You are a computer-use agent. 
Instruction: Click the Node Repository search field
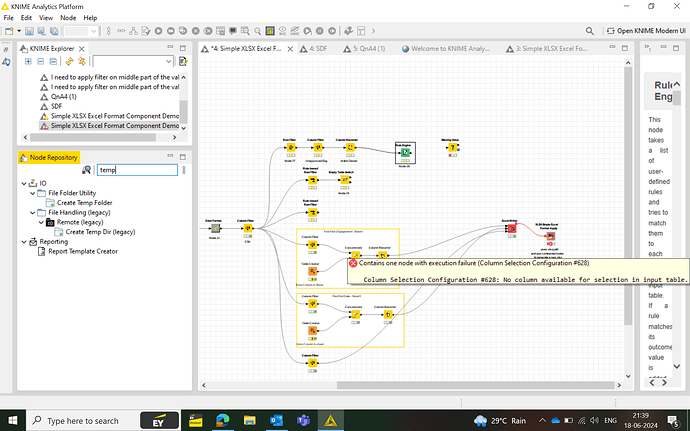pos(137,170)
